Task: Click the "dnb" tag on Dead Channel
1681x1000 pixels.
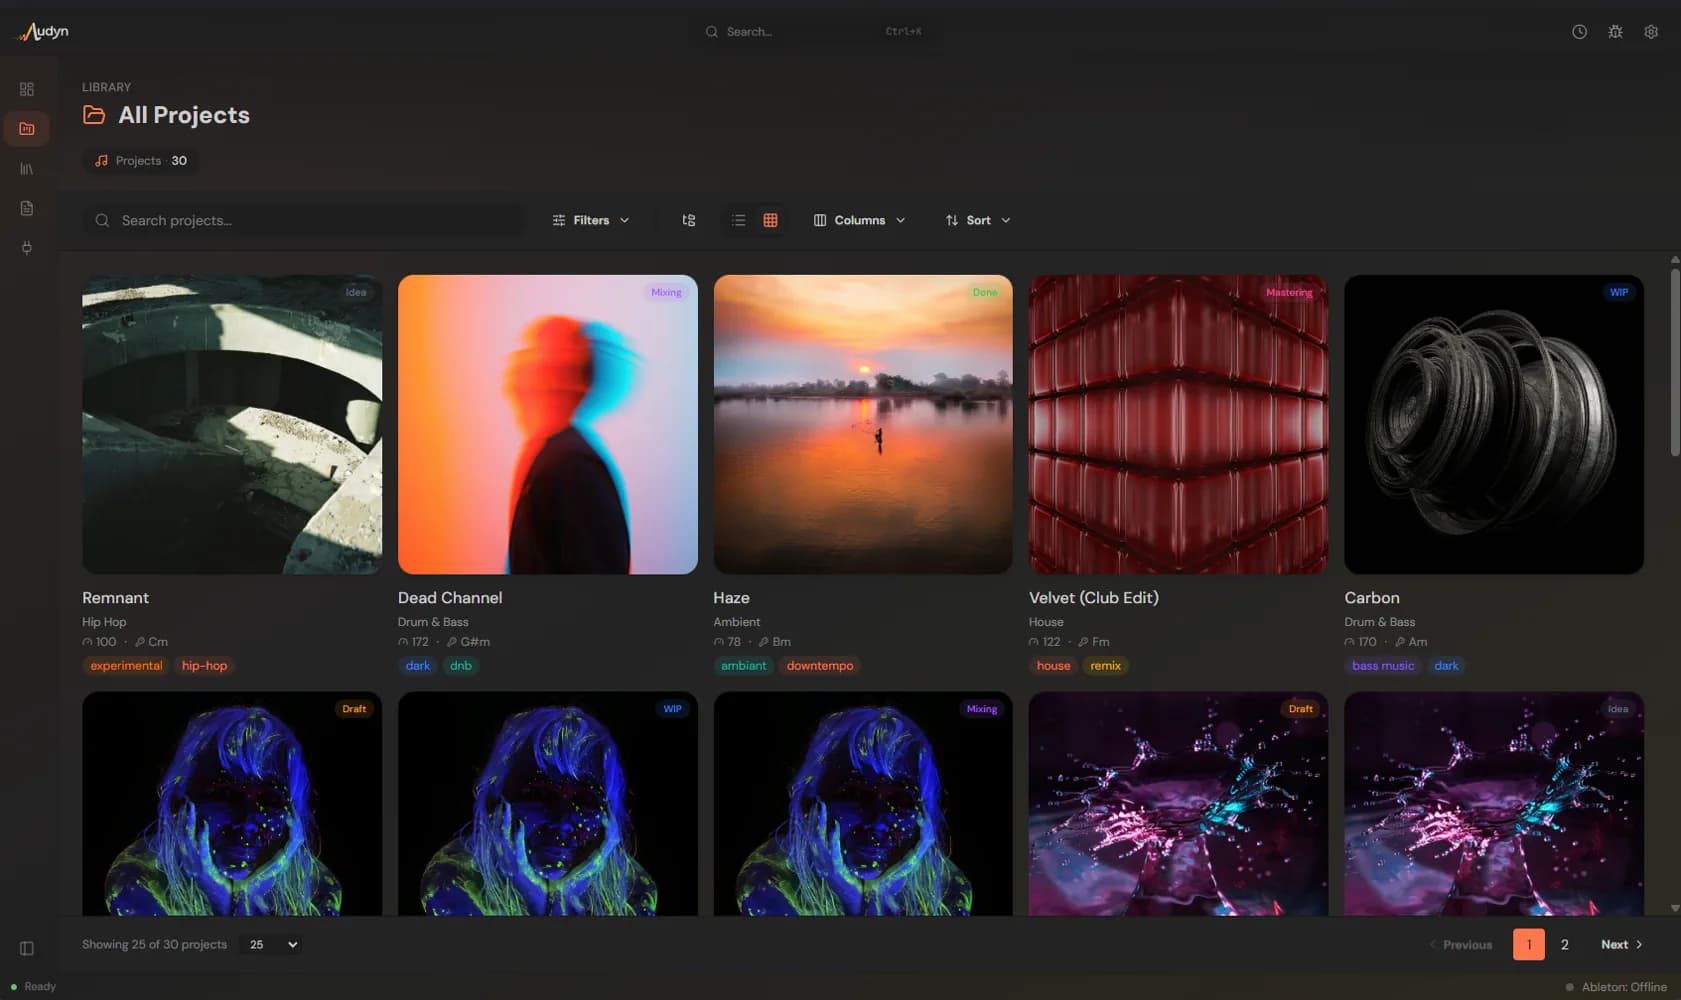Action: [x=460, y=666]
